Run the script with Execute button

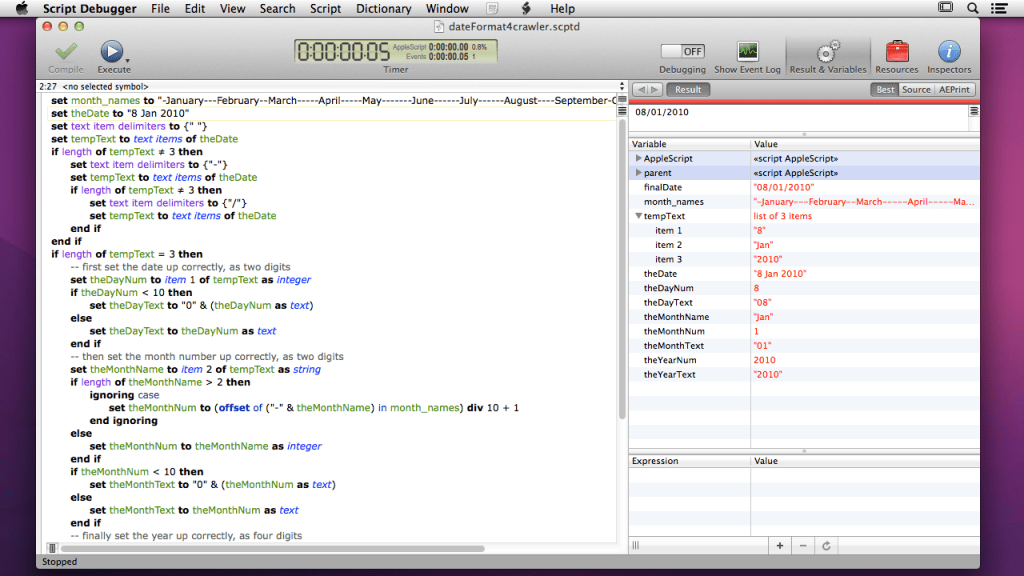(111, 52)
